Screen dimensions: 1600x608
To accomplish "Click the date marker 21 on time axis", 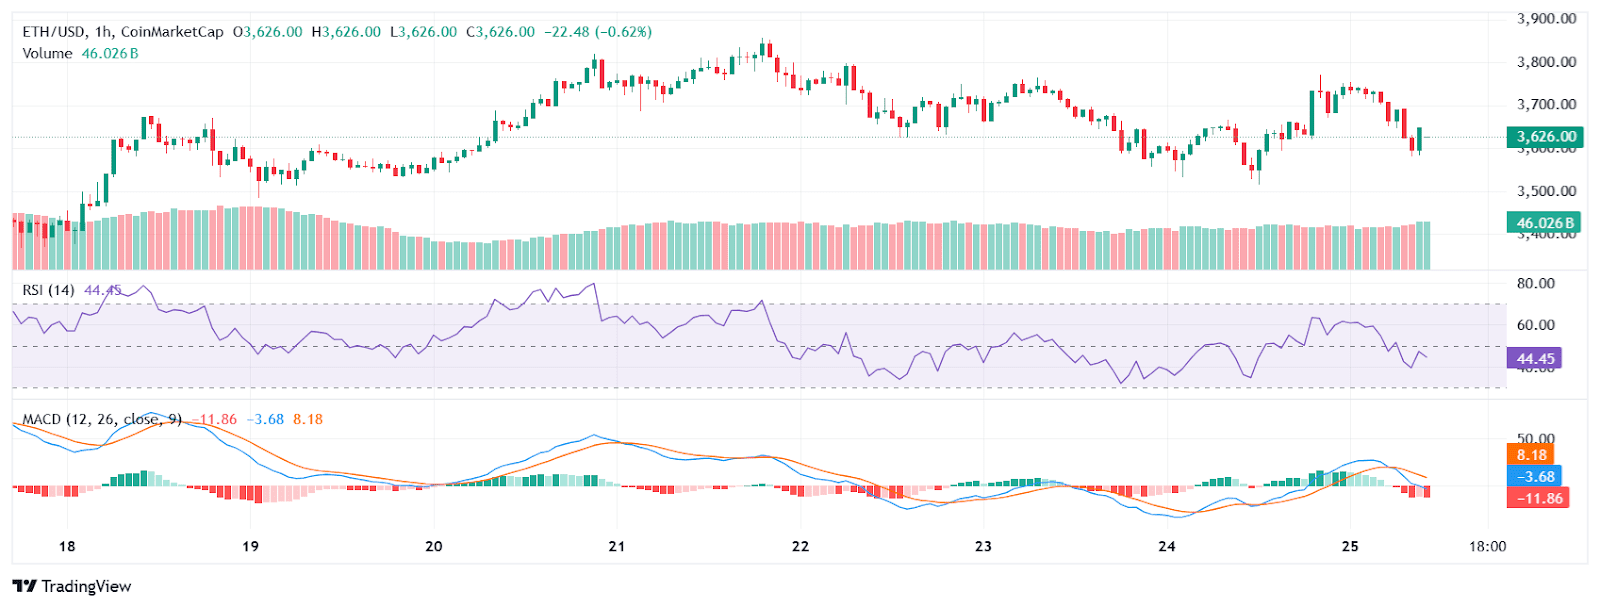I will [617, 546].
